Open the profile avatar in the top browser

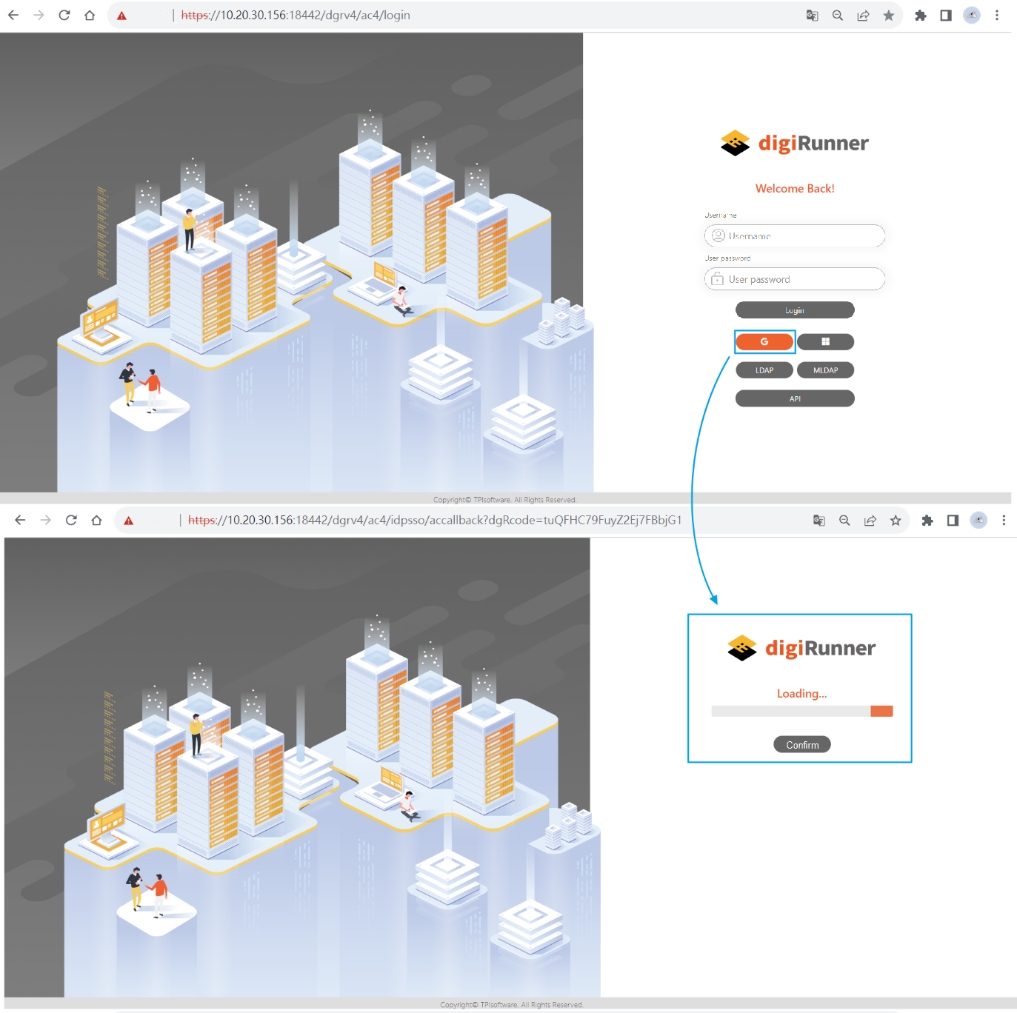[x=971, y=16]
